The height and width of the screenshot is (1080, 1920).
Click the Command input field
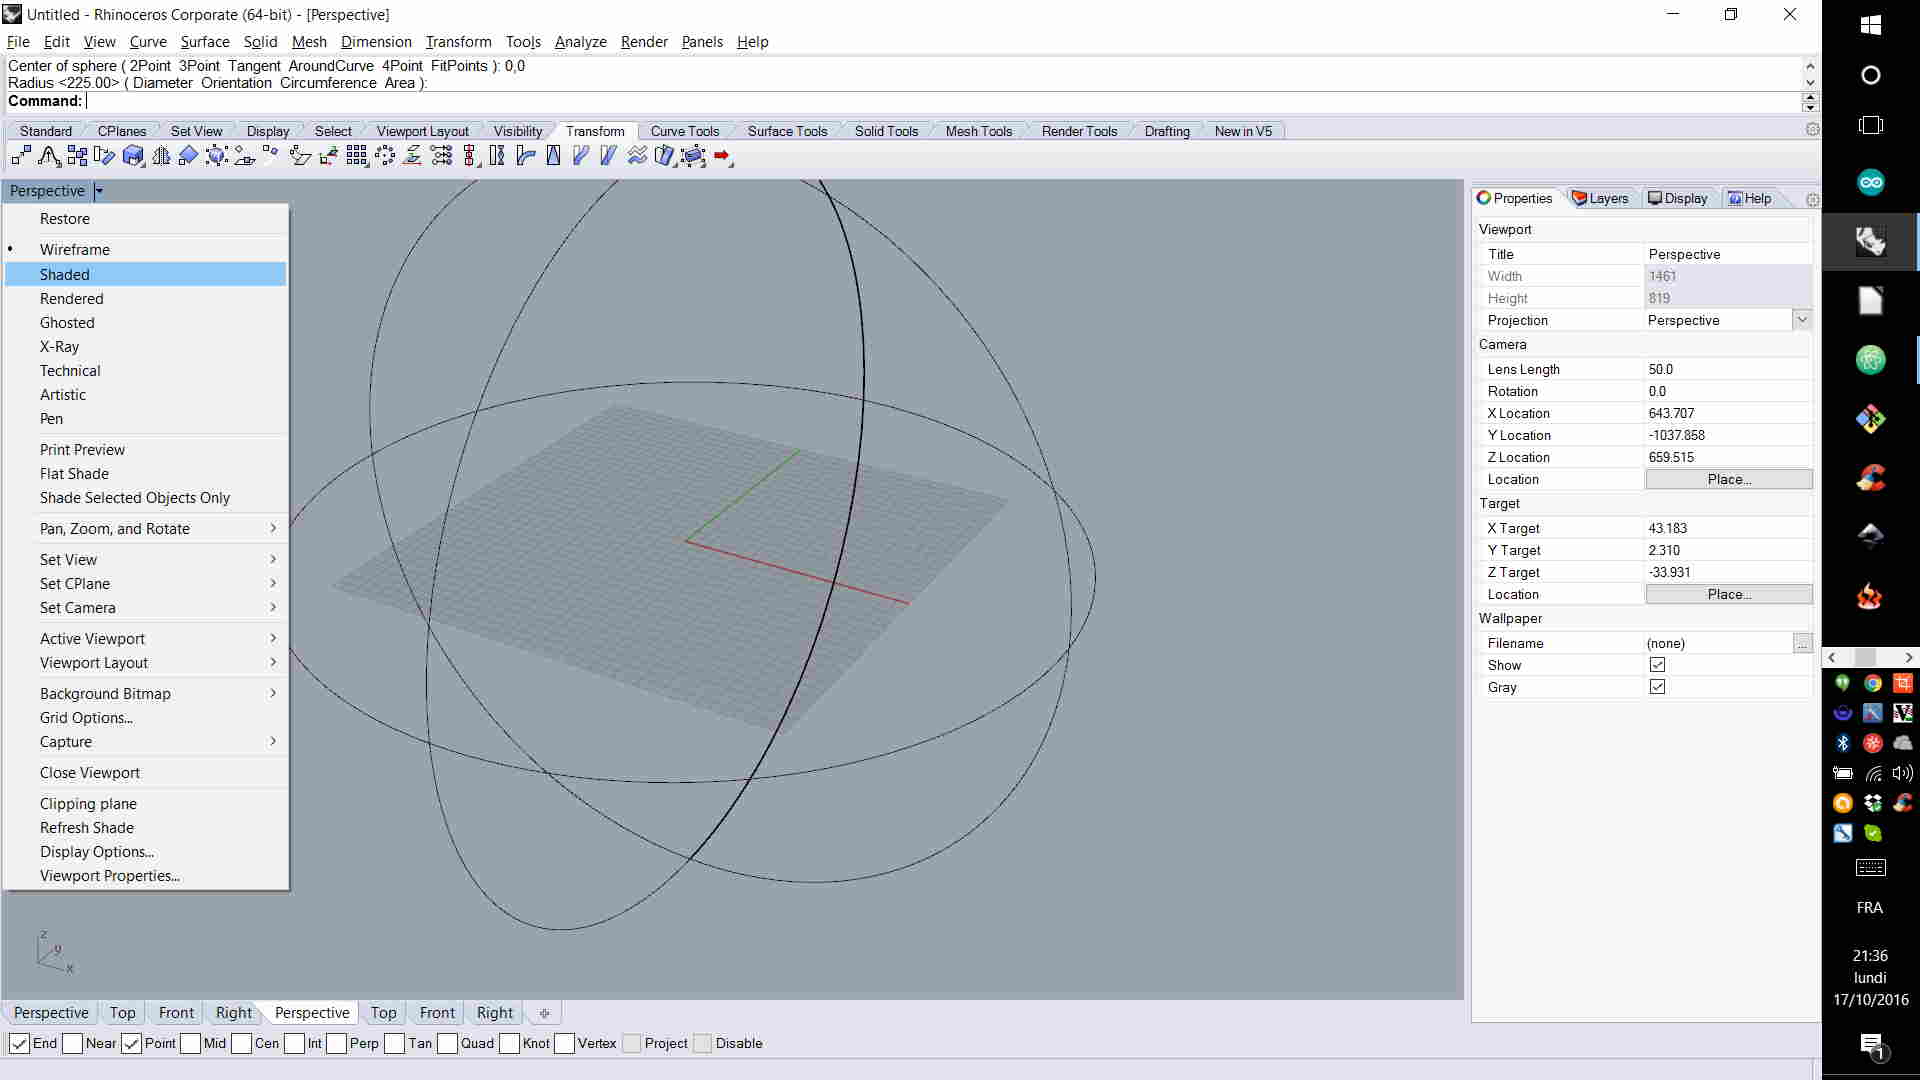click(900, 101)
